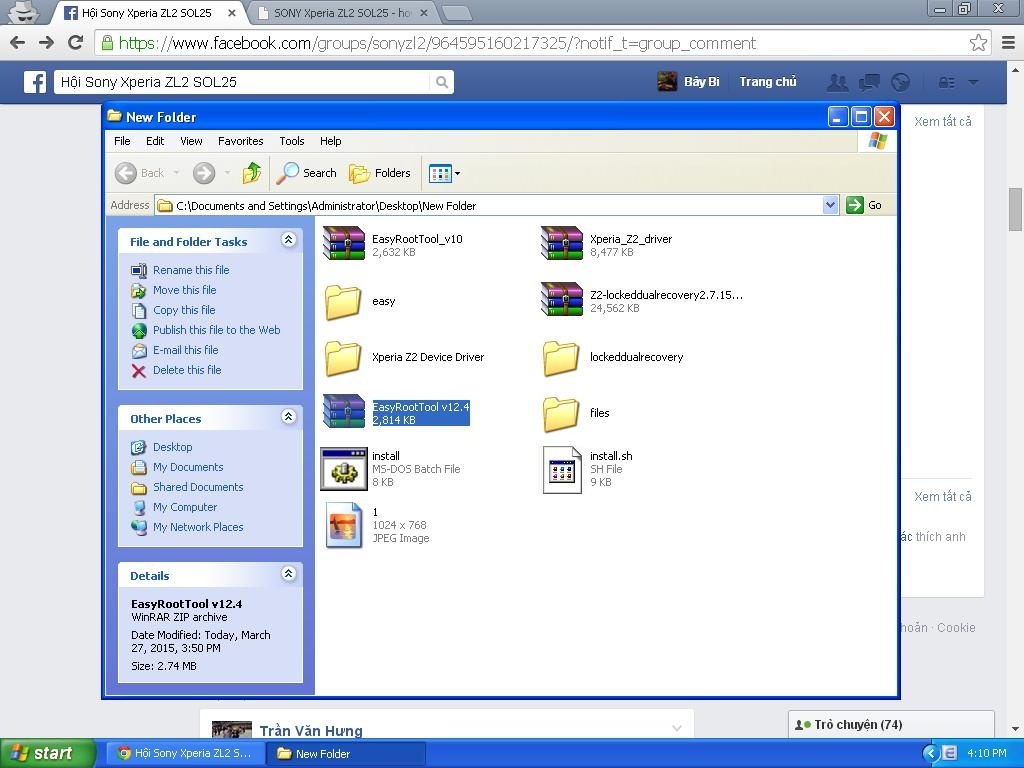Viewport: 1024px width, 768px height.
Task: Open Facebook notifications globe icon
Action: tap(901, 82)
